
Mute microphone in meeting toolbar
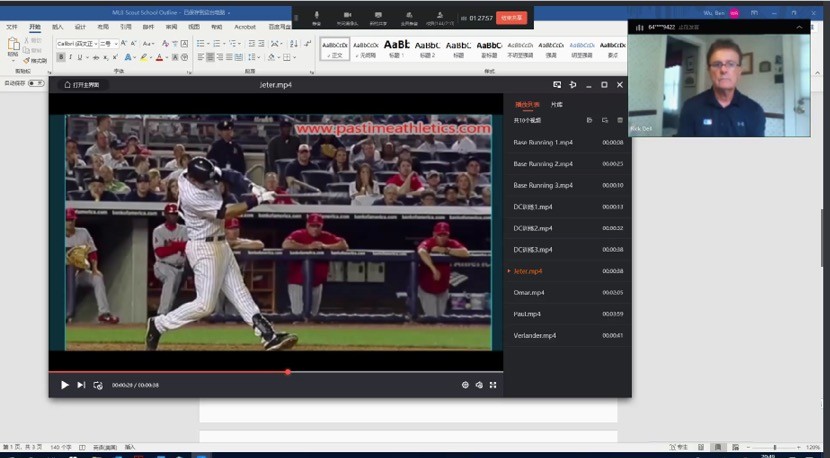(317, 18)
